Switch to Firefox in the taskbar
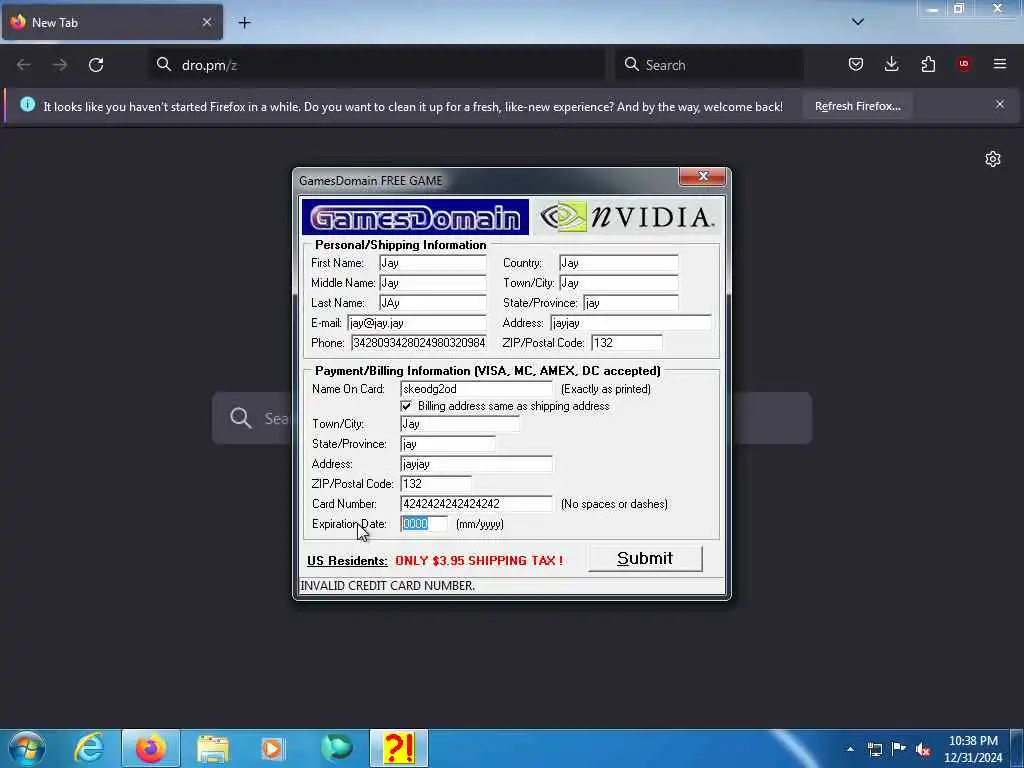This screenshot has height=768, width=1024. 151,748
